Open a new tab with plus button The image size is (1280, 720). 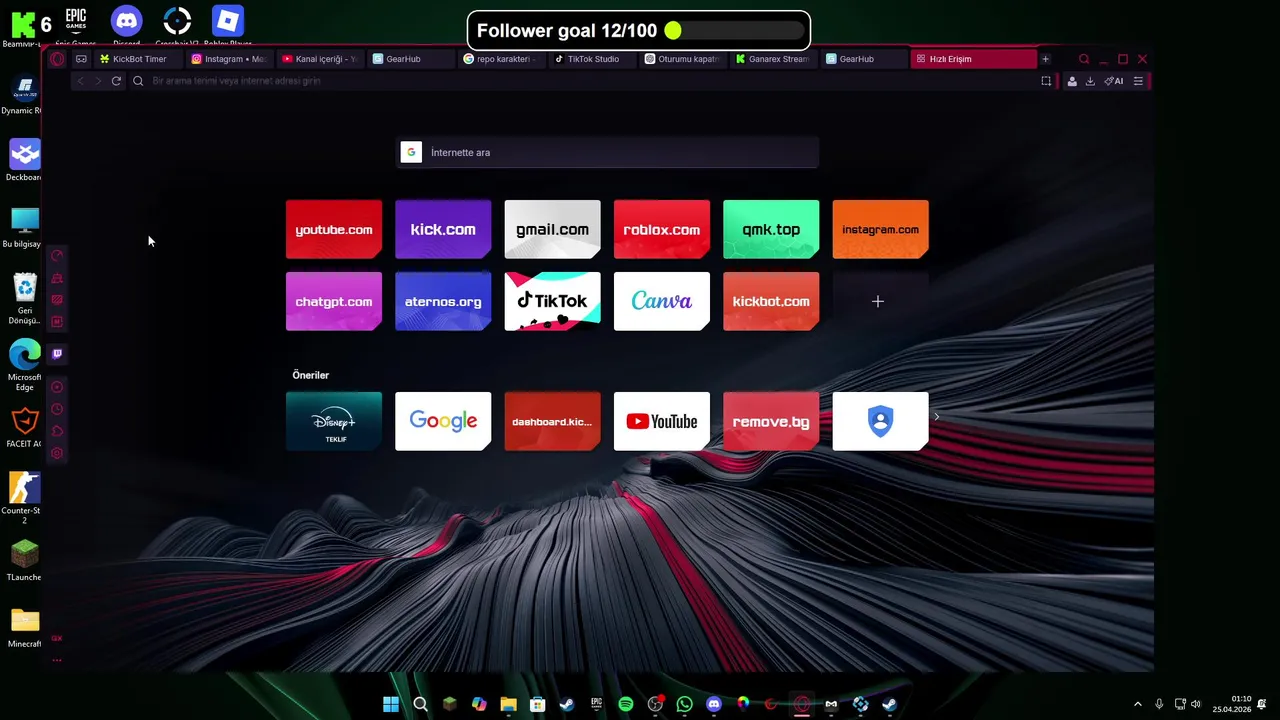coord(1045,59)
